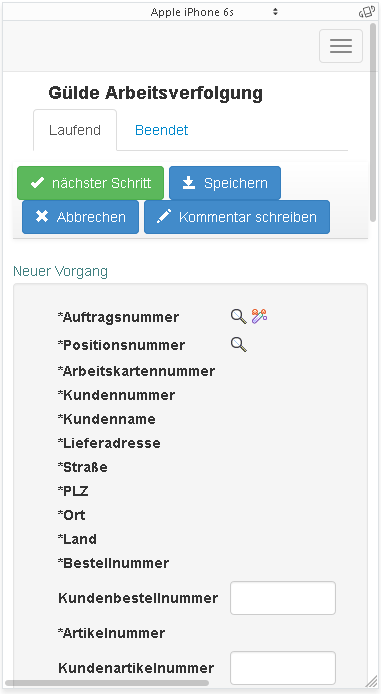Click the resize grip in bottom-right corner
This screenshot has width=381, height=694.
(x=371, y=682)
